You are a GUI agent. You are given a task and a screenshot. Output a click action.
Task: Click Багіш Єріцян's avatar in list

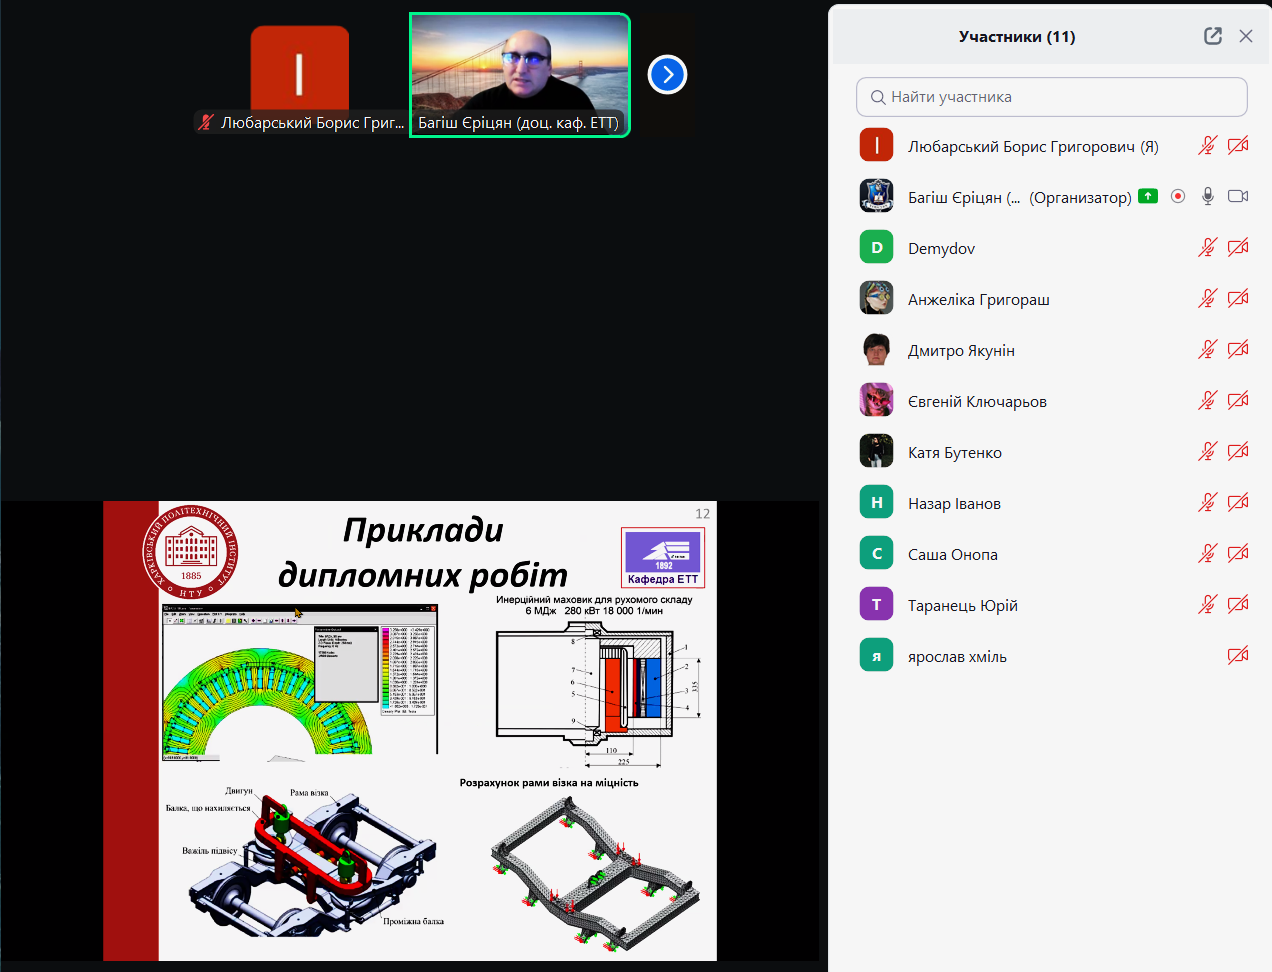tap(877, 196)
